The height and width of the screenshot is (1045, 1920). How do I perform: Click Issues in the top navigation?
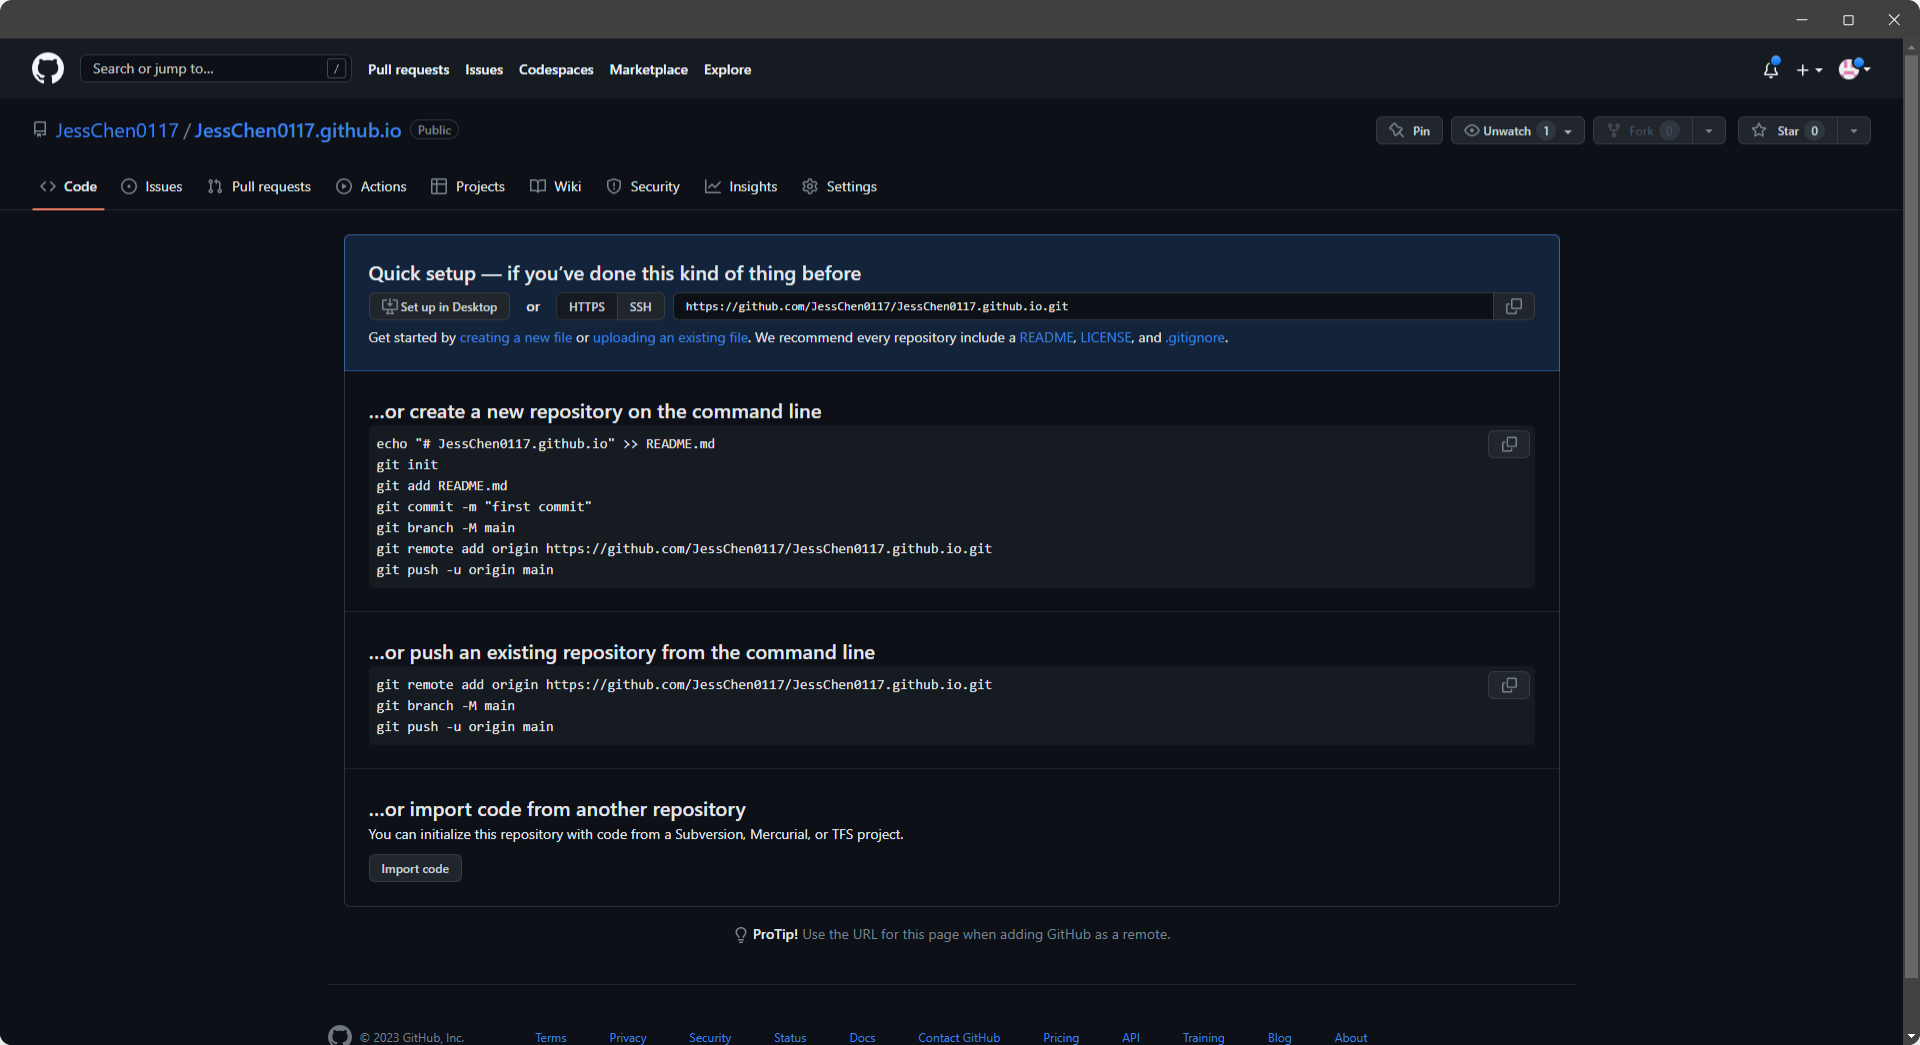pos(484,70)
